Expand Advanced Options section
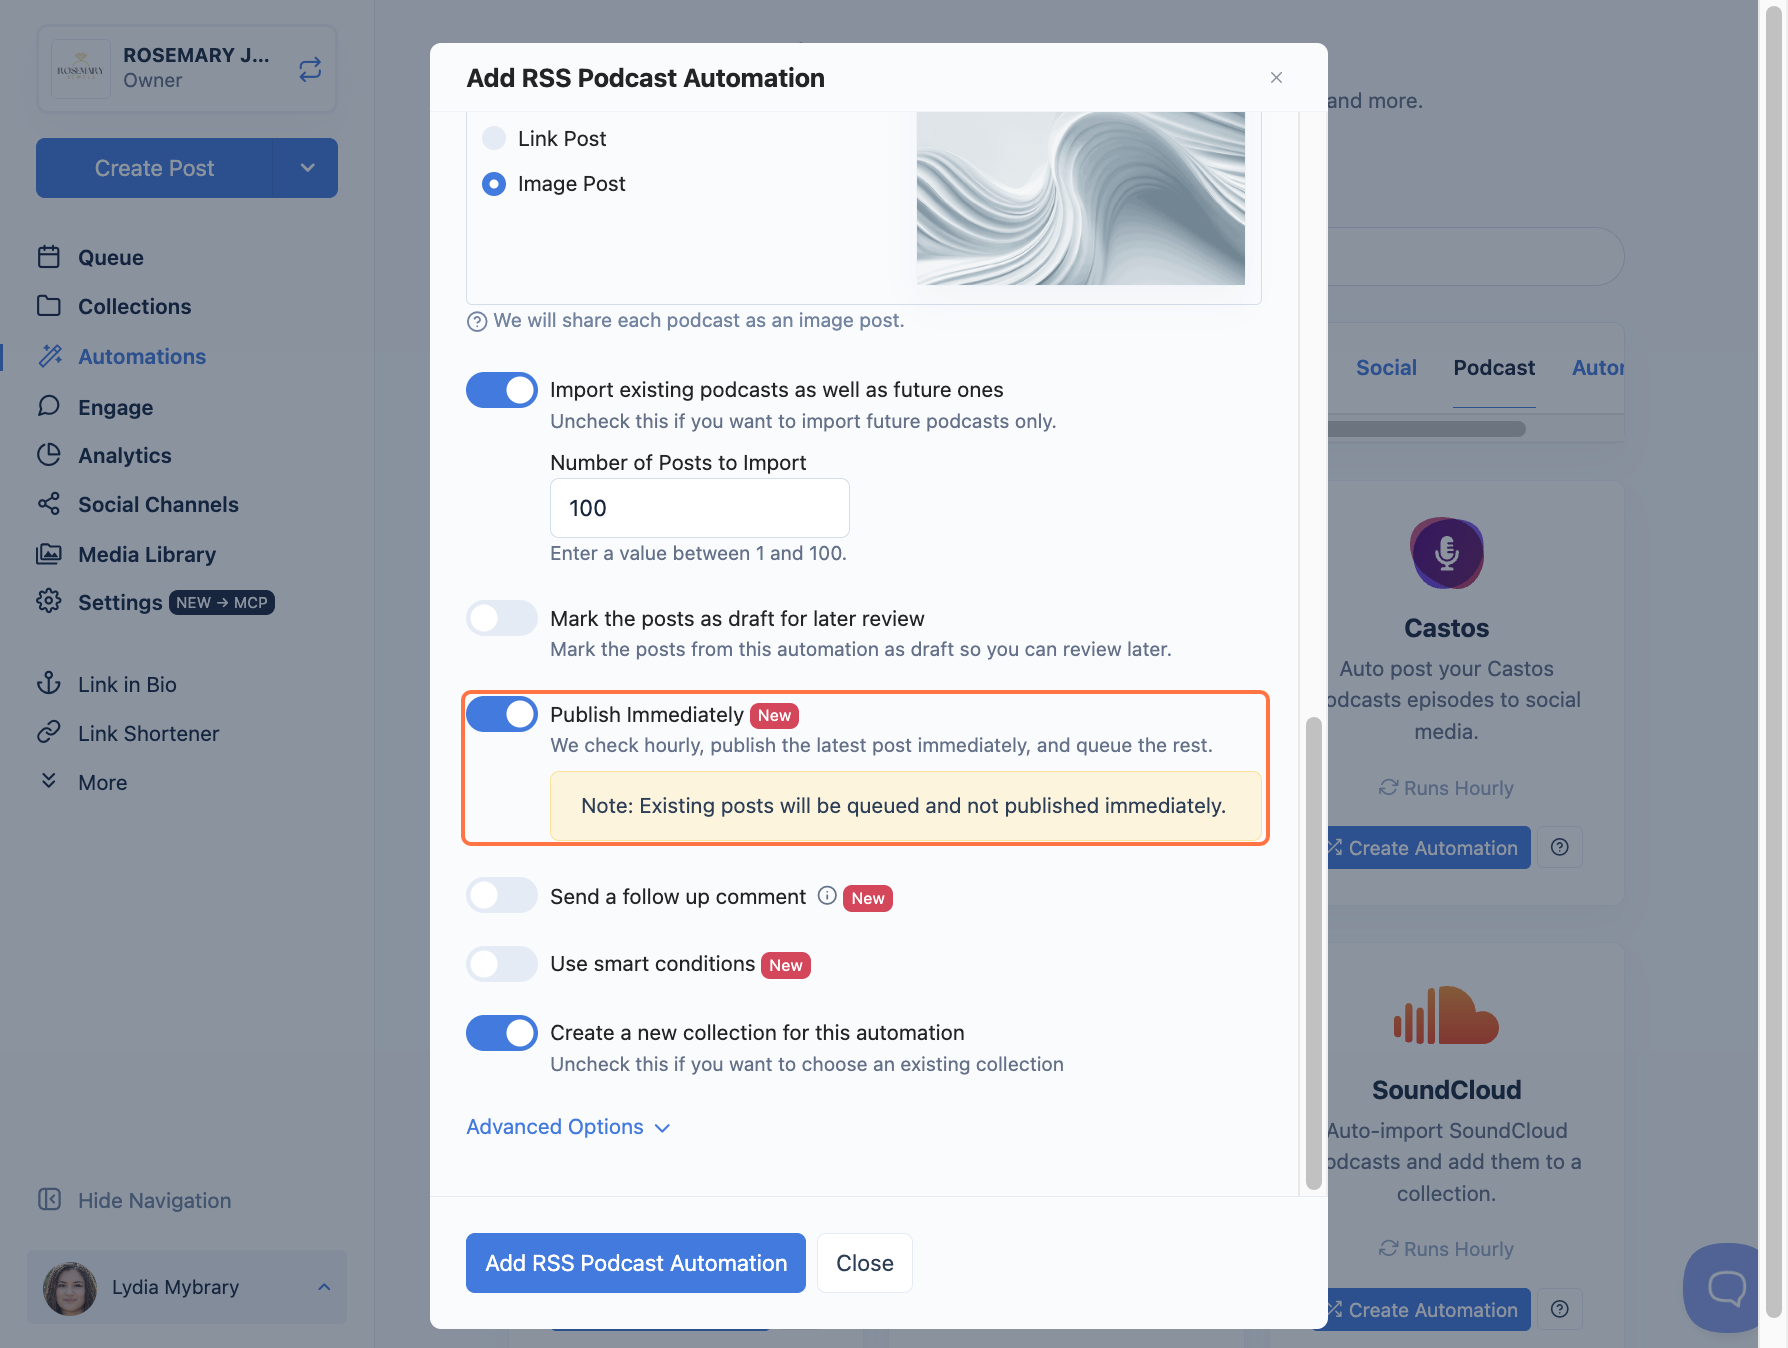The image size is (1788, 1348). (568, 1127)
